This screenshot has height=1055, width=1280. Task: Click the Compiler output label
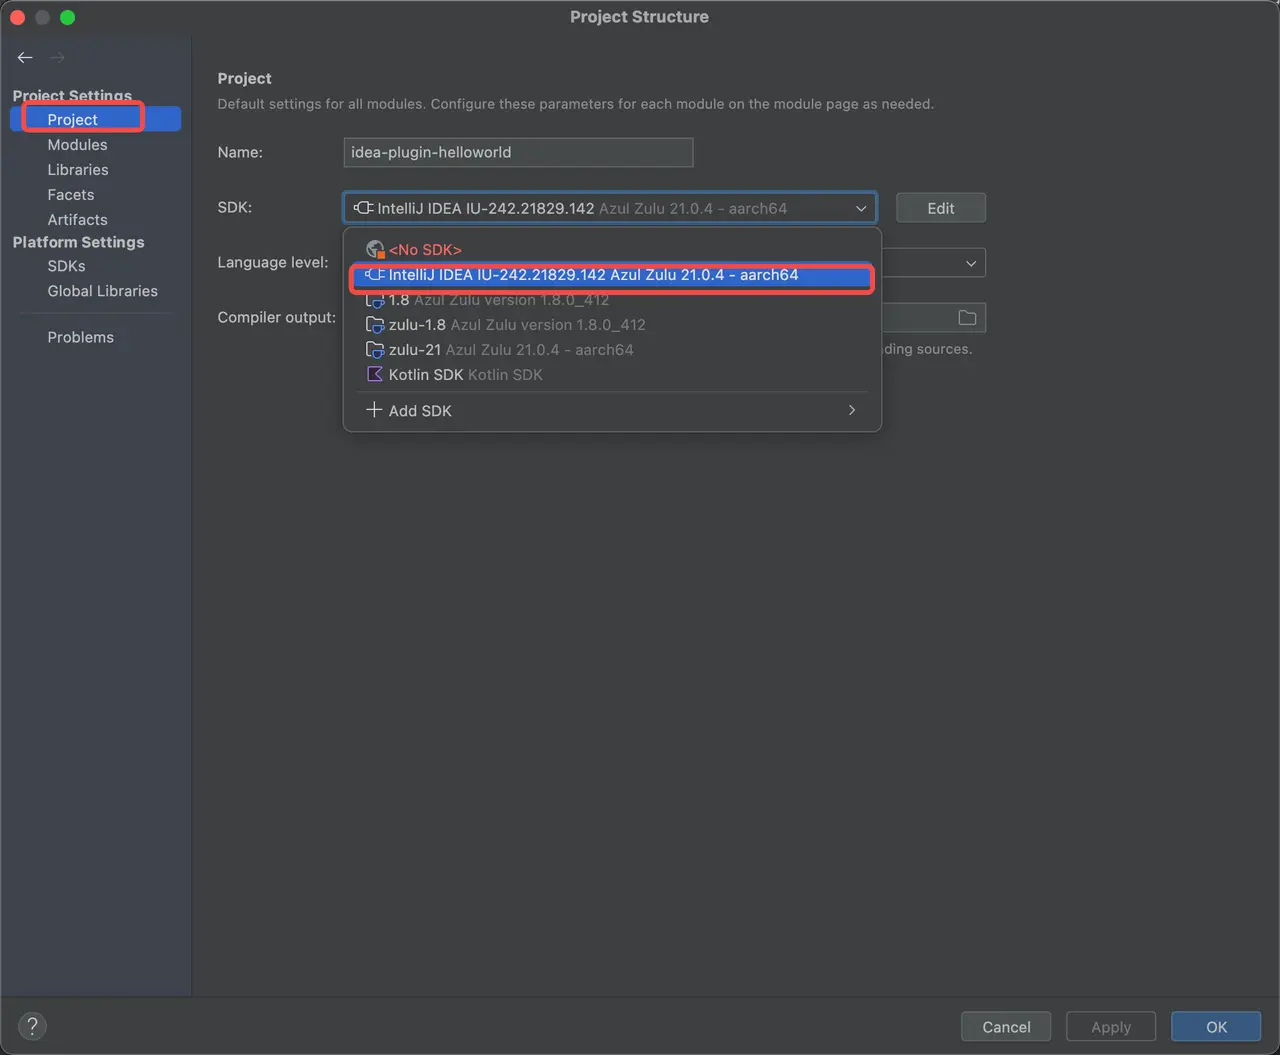pyautogui.click(x=277, y=318)
